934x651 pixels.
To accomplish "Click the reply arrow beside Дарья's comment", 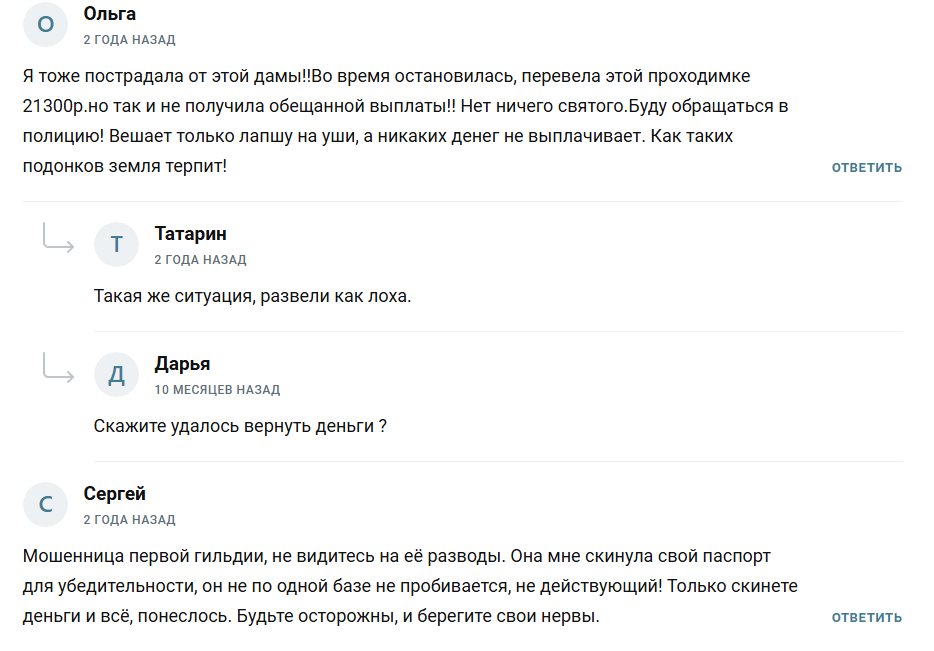I will (58, 367).
